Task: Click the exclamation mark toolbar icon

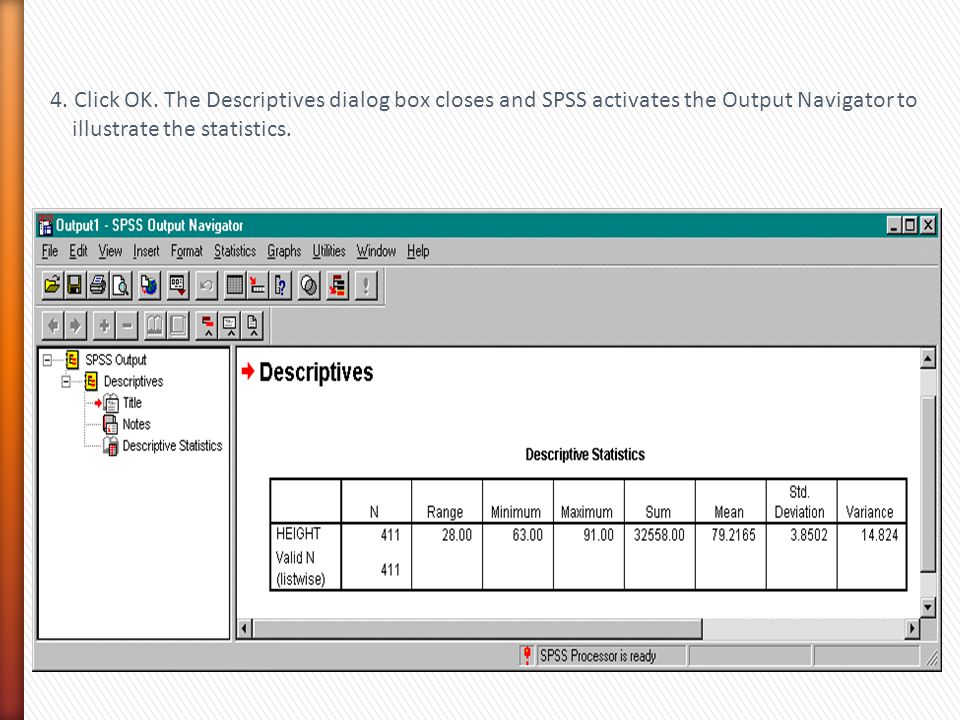Action: coord(366,285)
